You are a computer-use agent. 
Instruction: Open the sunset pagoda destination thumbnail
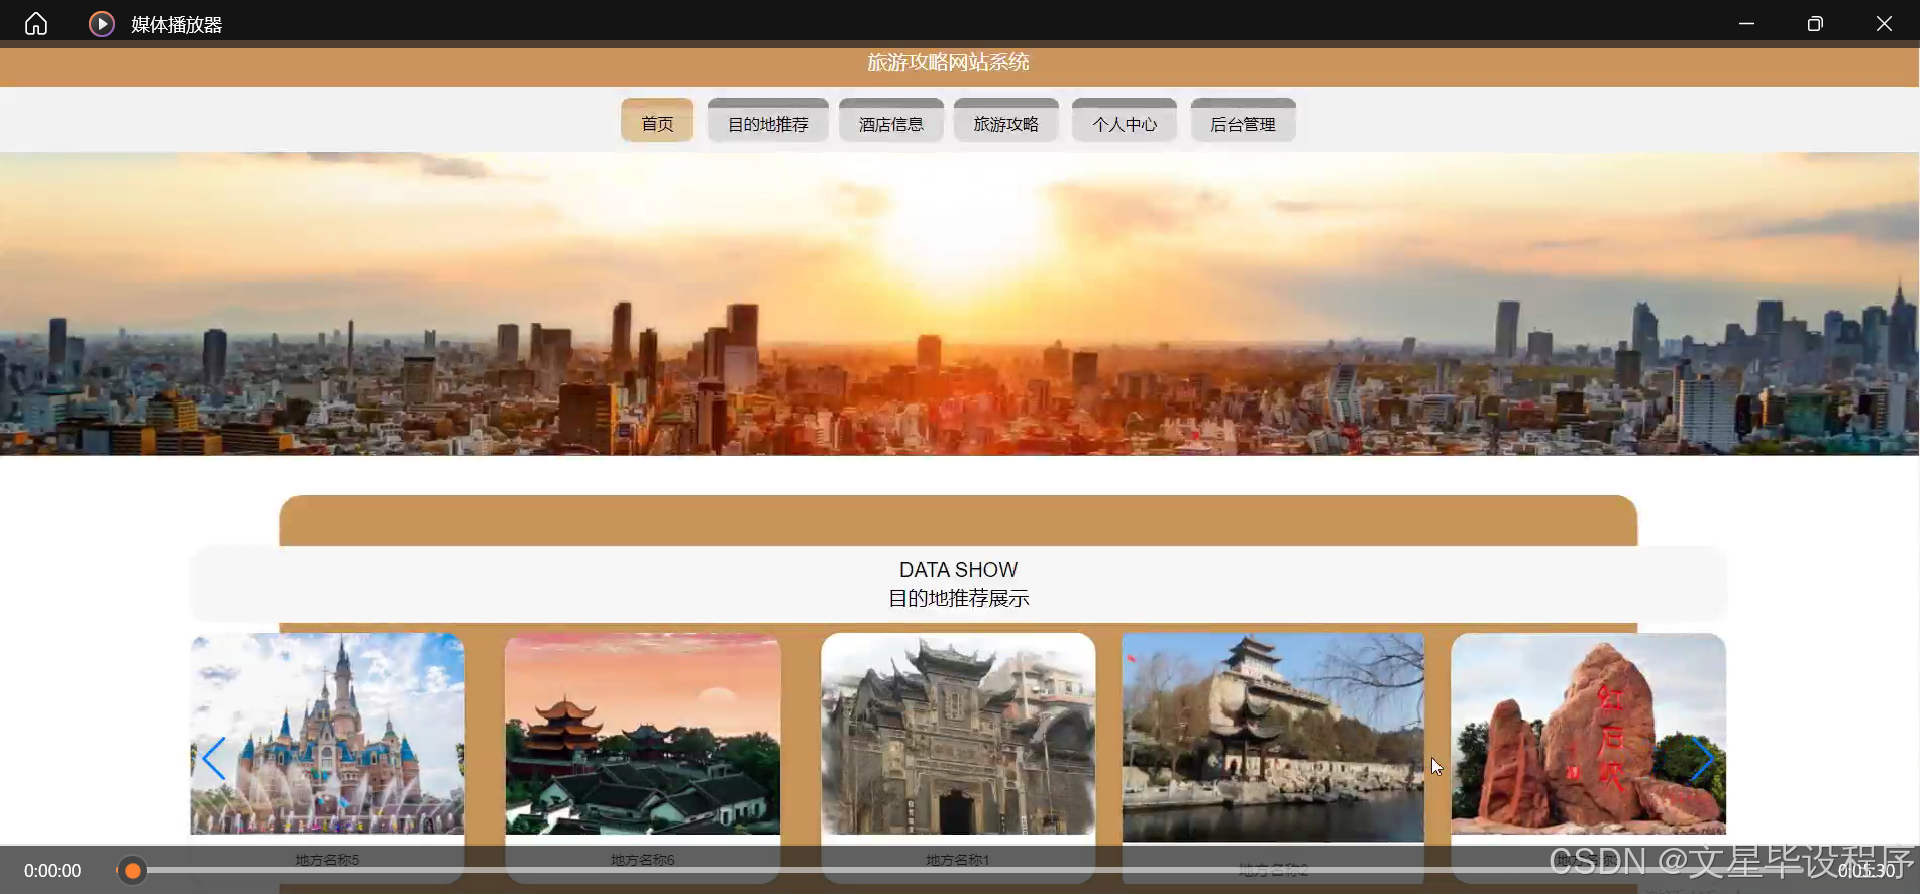pos(643,734)
